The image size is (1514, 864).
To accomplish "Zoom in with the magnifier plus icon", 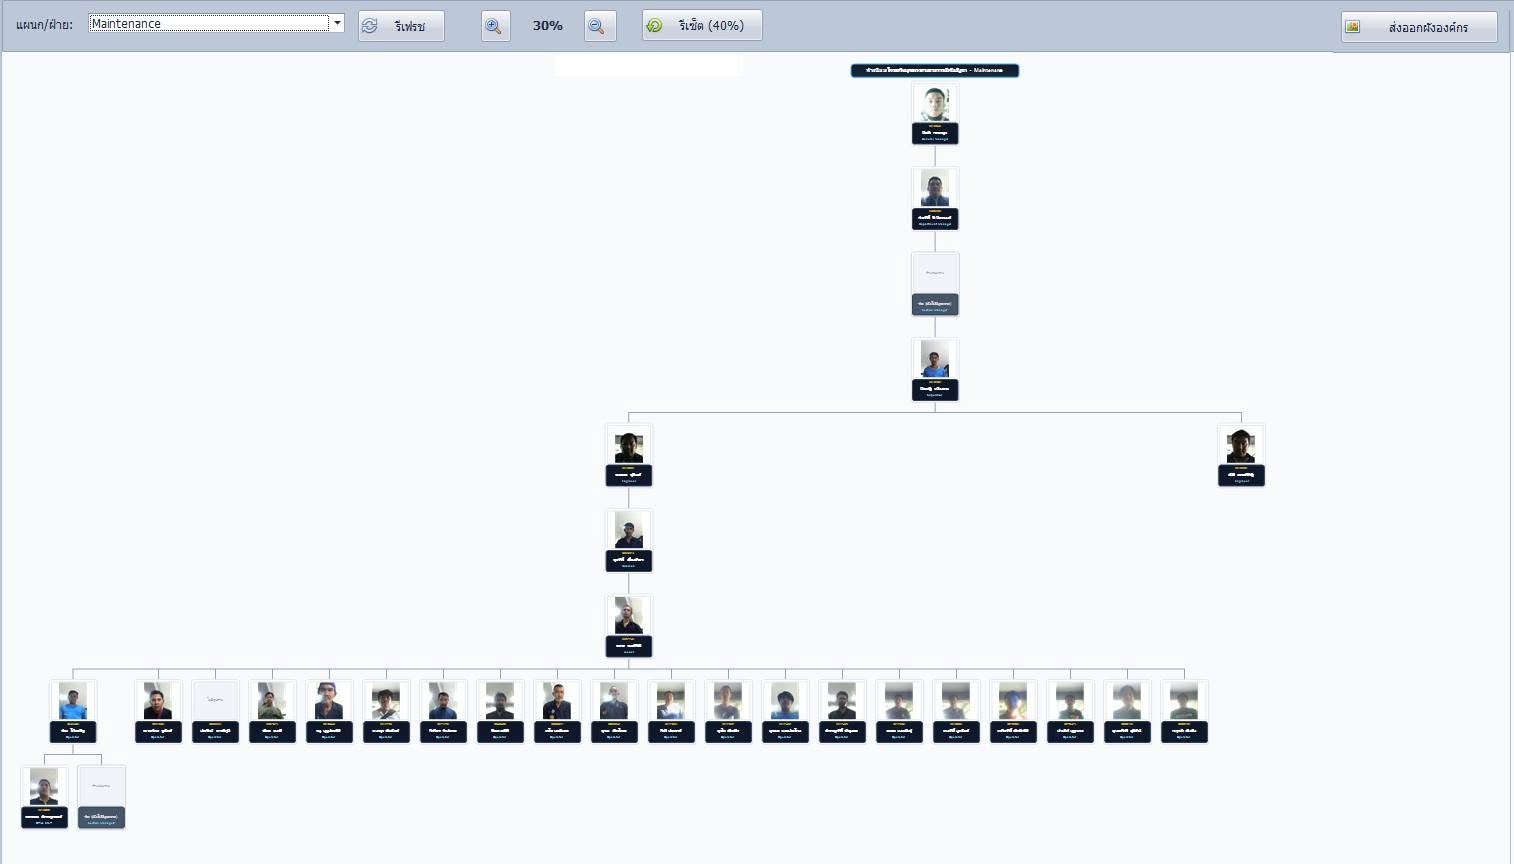I will coord(495,26).
